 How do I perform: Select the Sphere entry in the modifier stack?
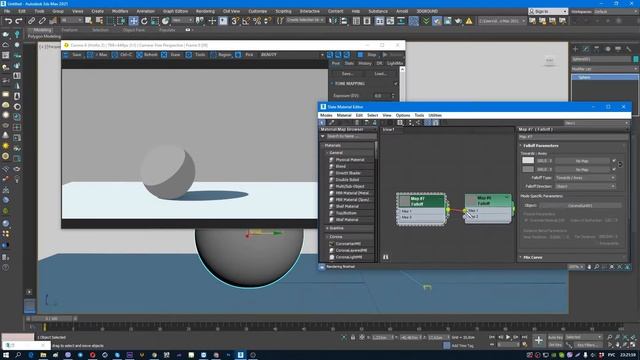604,77
